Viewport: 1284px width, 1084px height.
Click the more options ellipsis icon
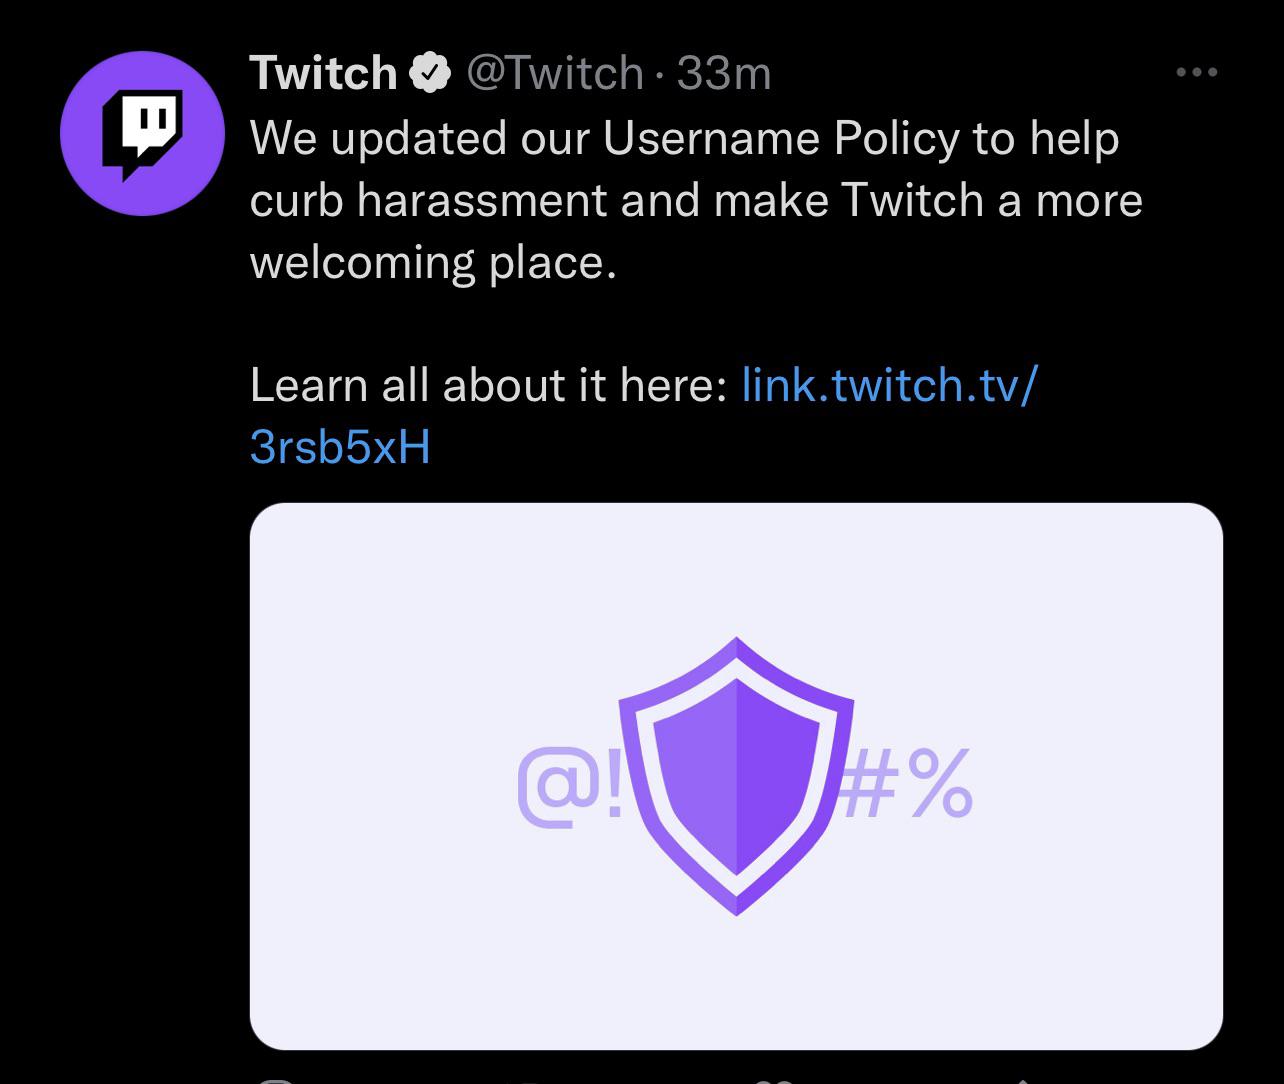(1197, 70)
